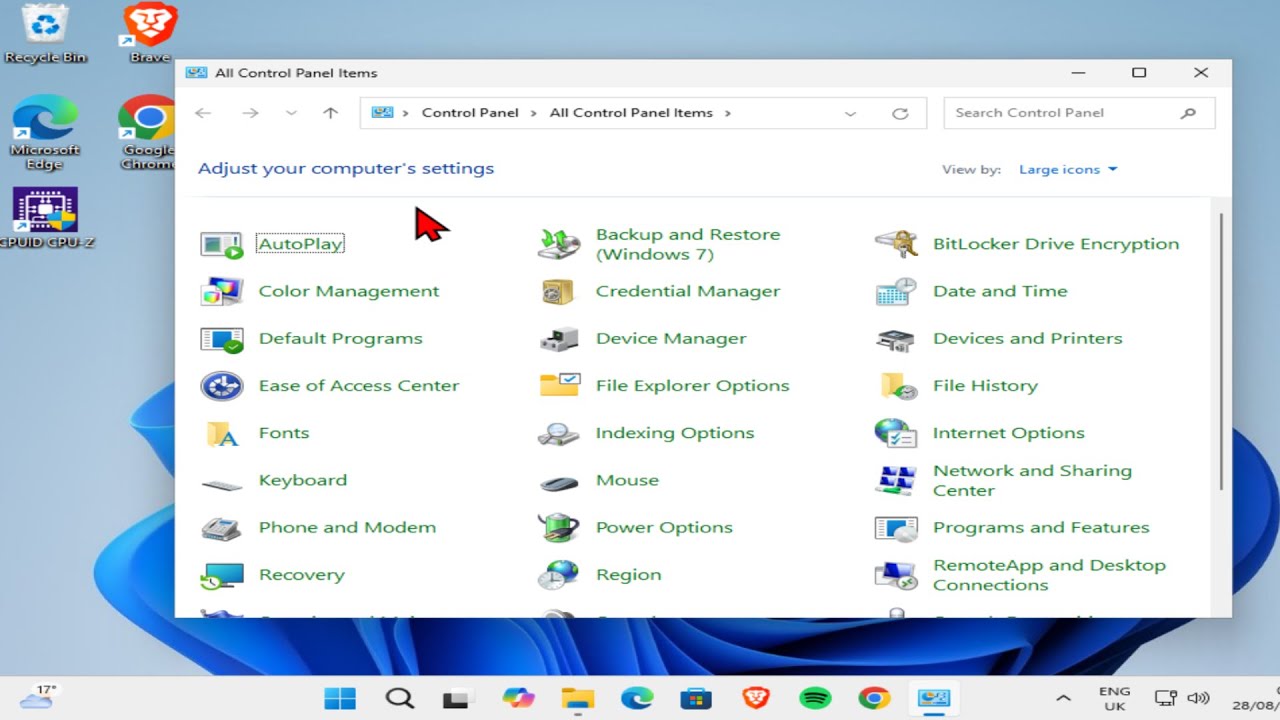
Task: Open the recent locations dropdown arrow
Action: pos(291,113)
